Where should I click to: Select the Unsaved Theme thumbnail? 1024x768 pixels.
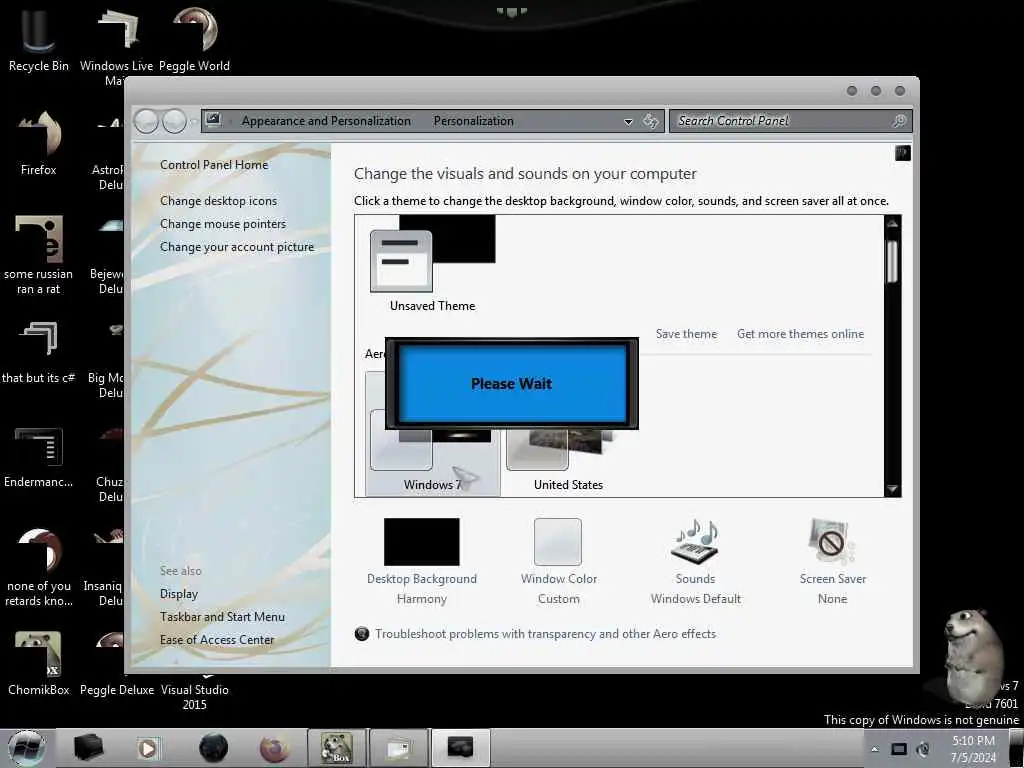coord(432,264)
